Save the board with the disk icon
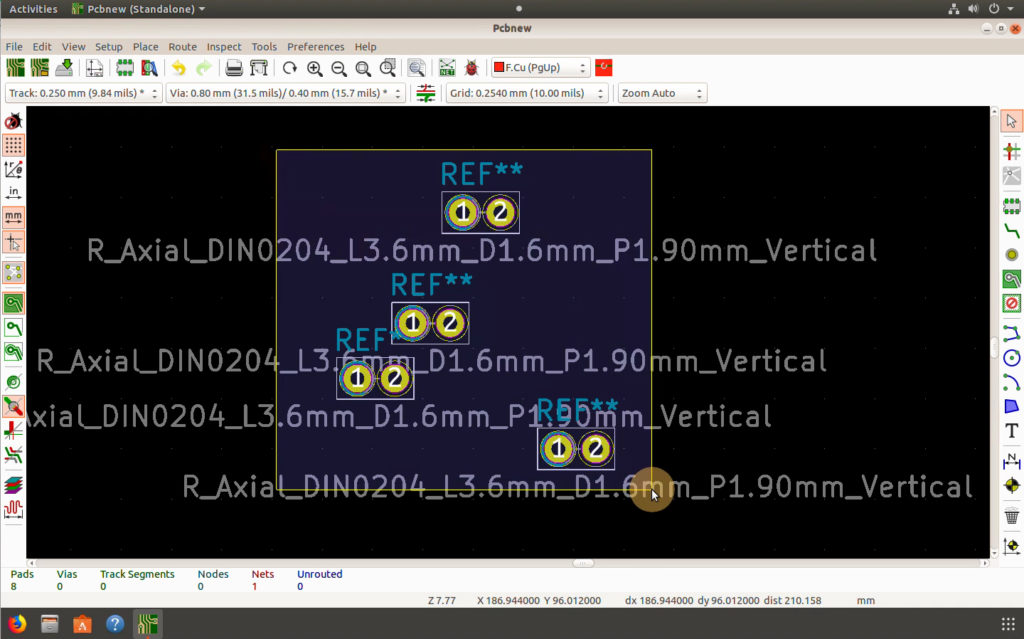This screenshot has height=639, width=1024. pyautogui.click(x=64, y=68)
